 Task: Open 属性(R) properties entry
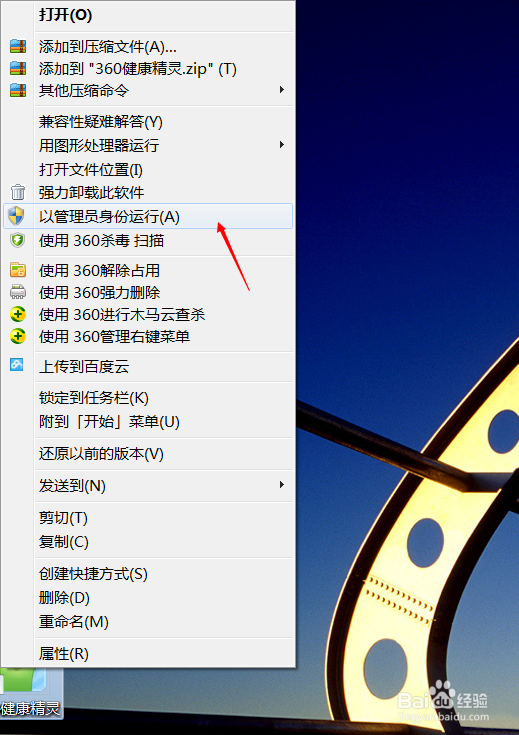point(148,653)
